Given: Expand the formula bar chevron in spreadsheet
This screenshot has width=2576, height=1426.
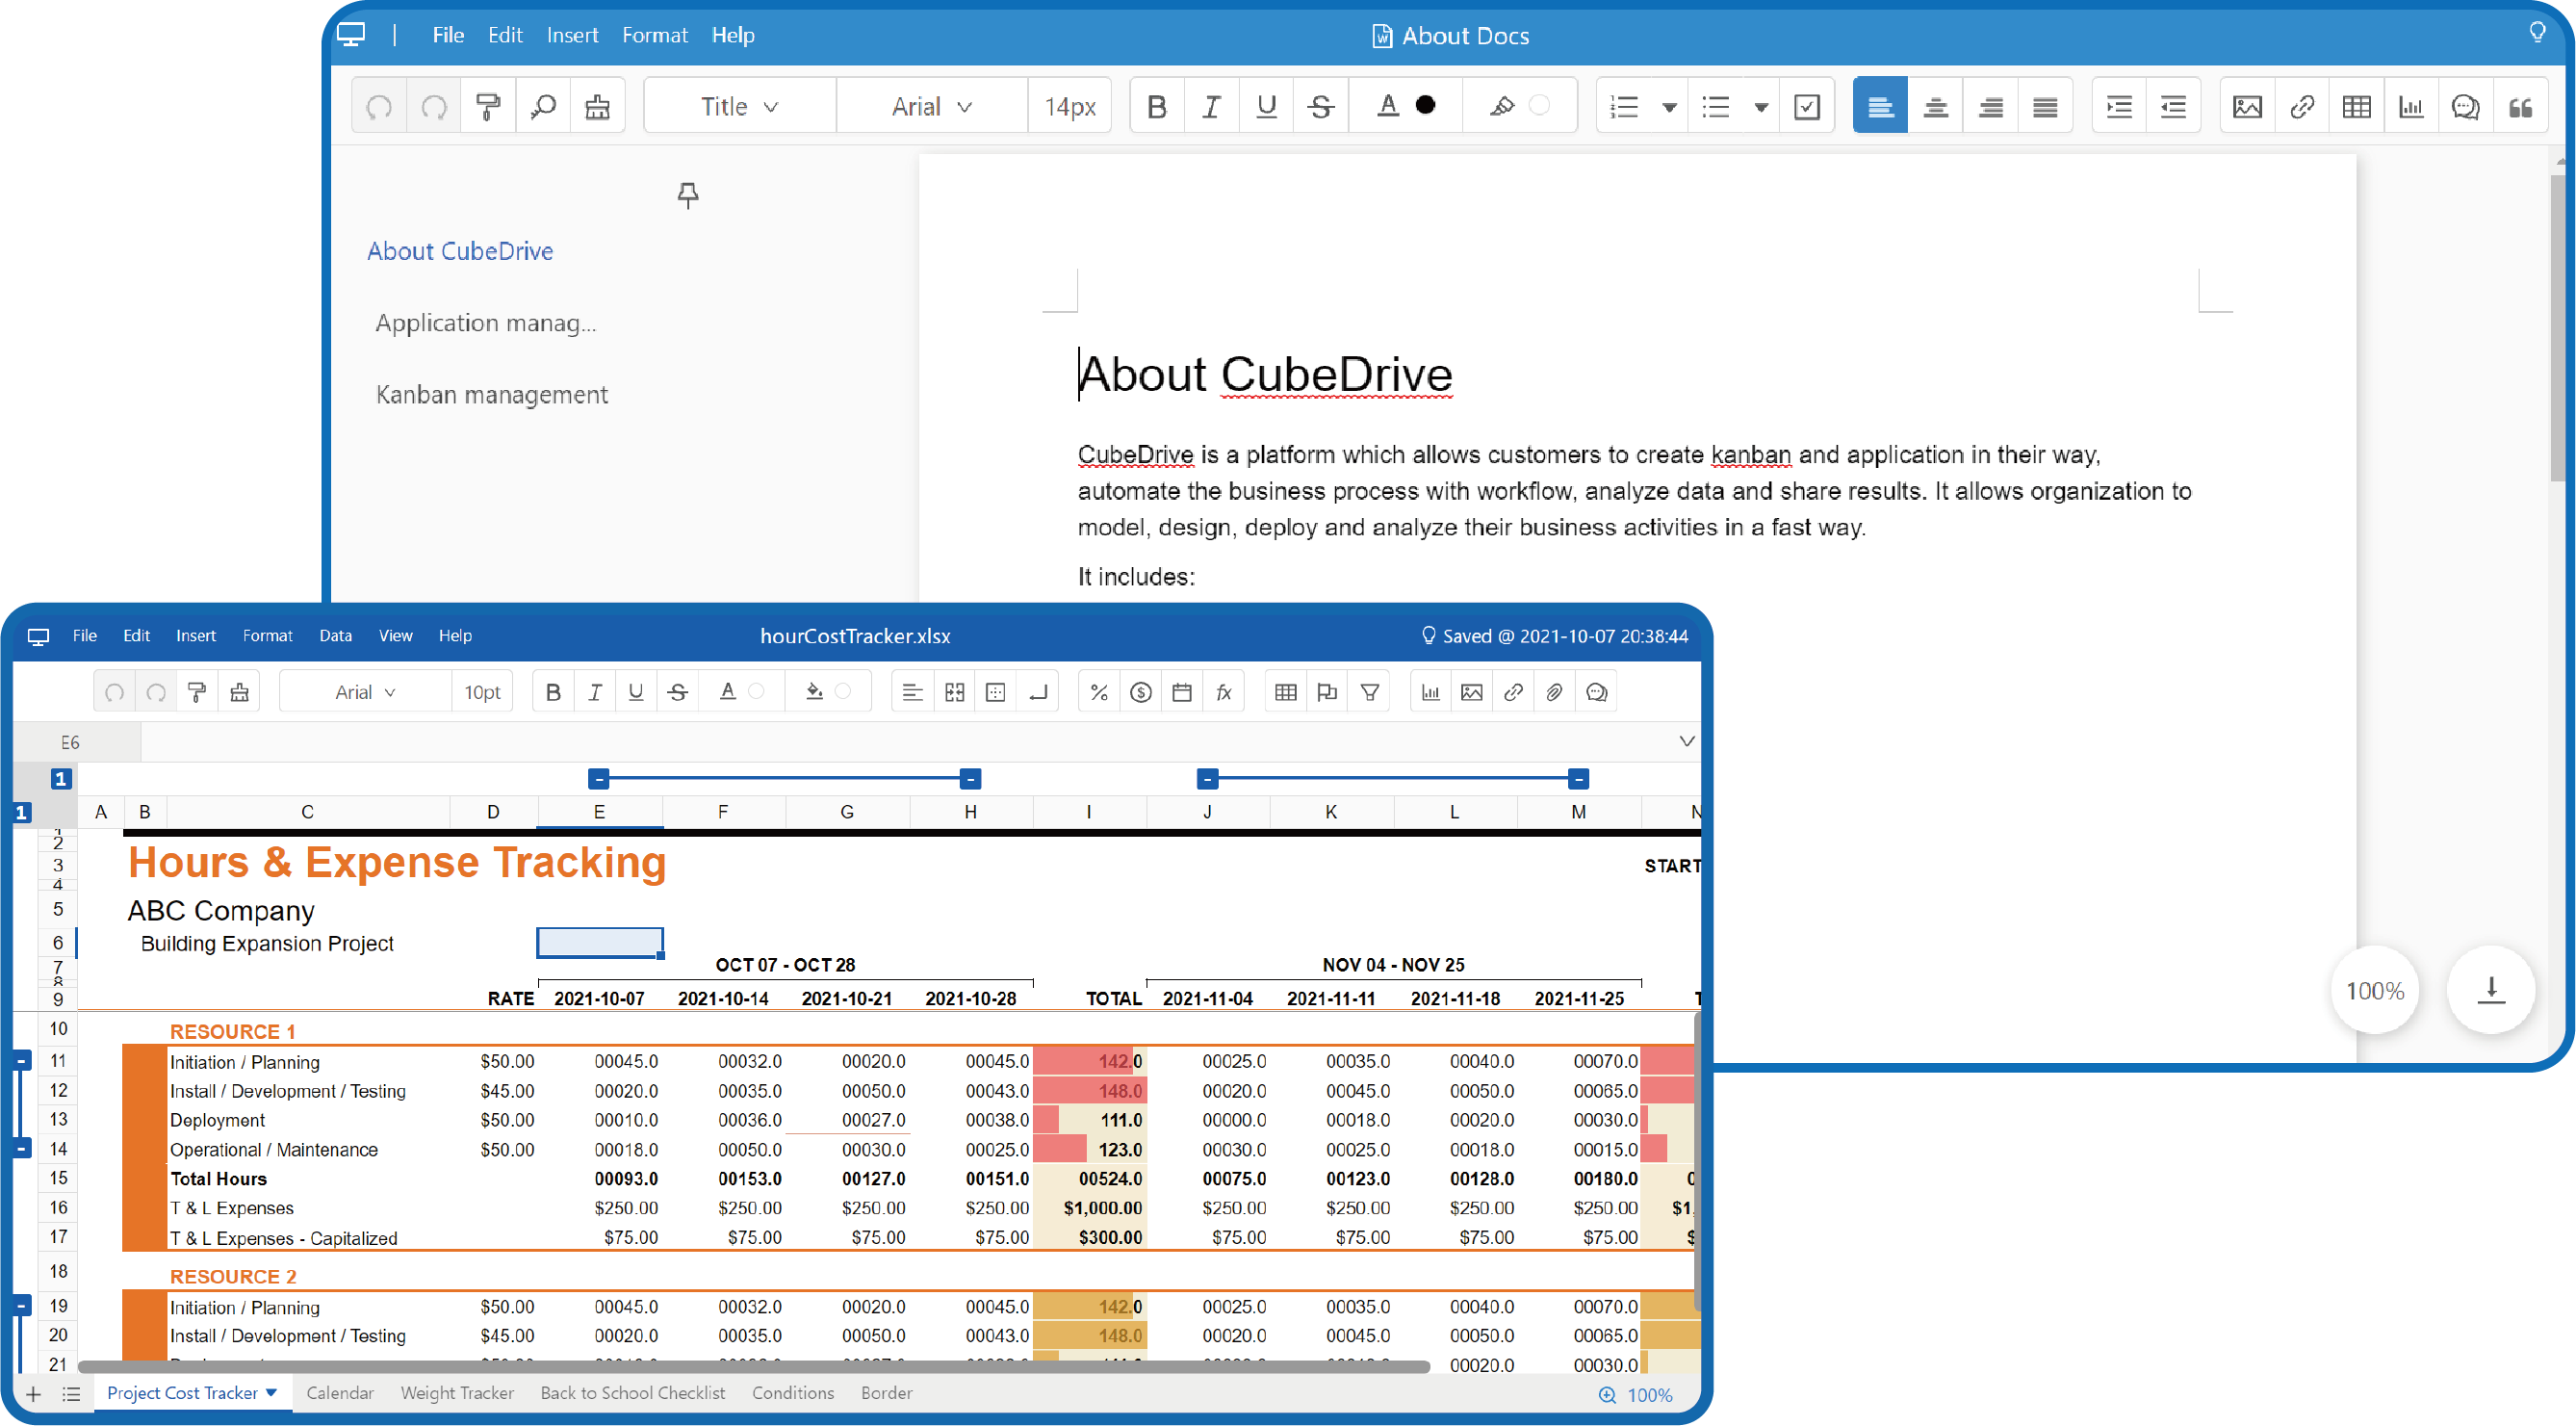Looking at the screenshot, I should (1687, 741).
